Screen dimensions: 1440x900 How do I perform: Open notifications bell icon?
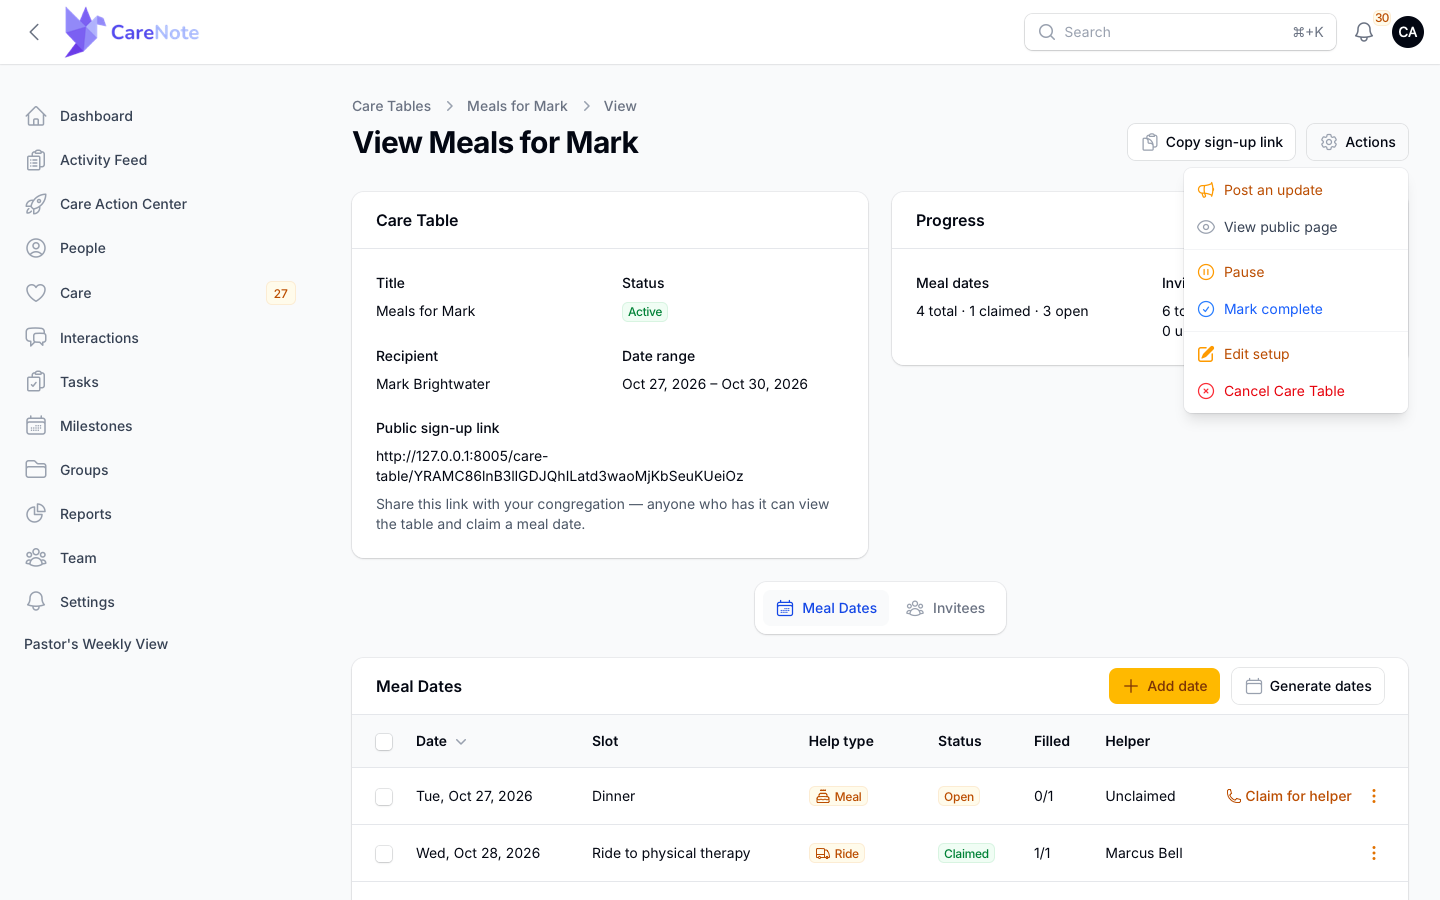coord(1364,32)
